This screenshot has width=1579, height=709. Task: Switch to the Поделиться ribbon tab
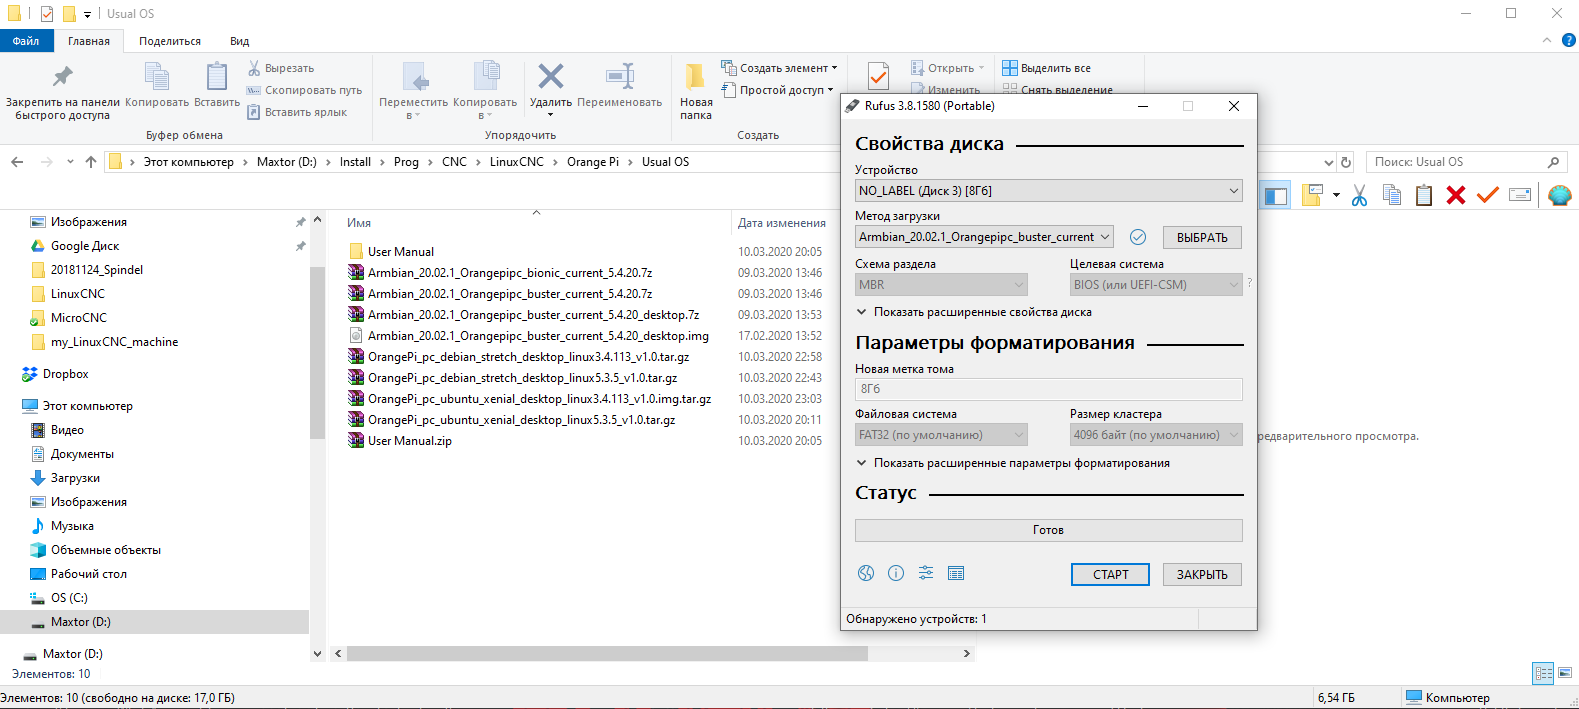(x=170, y=41)
